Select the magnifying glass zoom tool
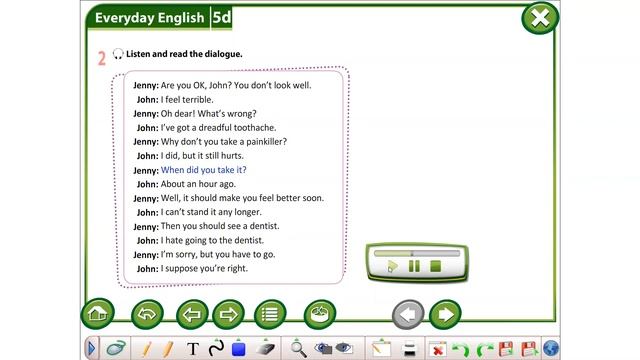 [x=298, y=349]
